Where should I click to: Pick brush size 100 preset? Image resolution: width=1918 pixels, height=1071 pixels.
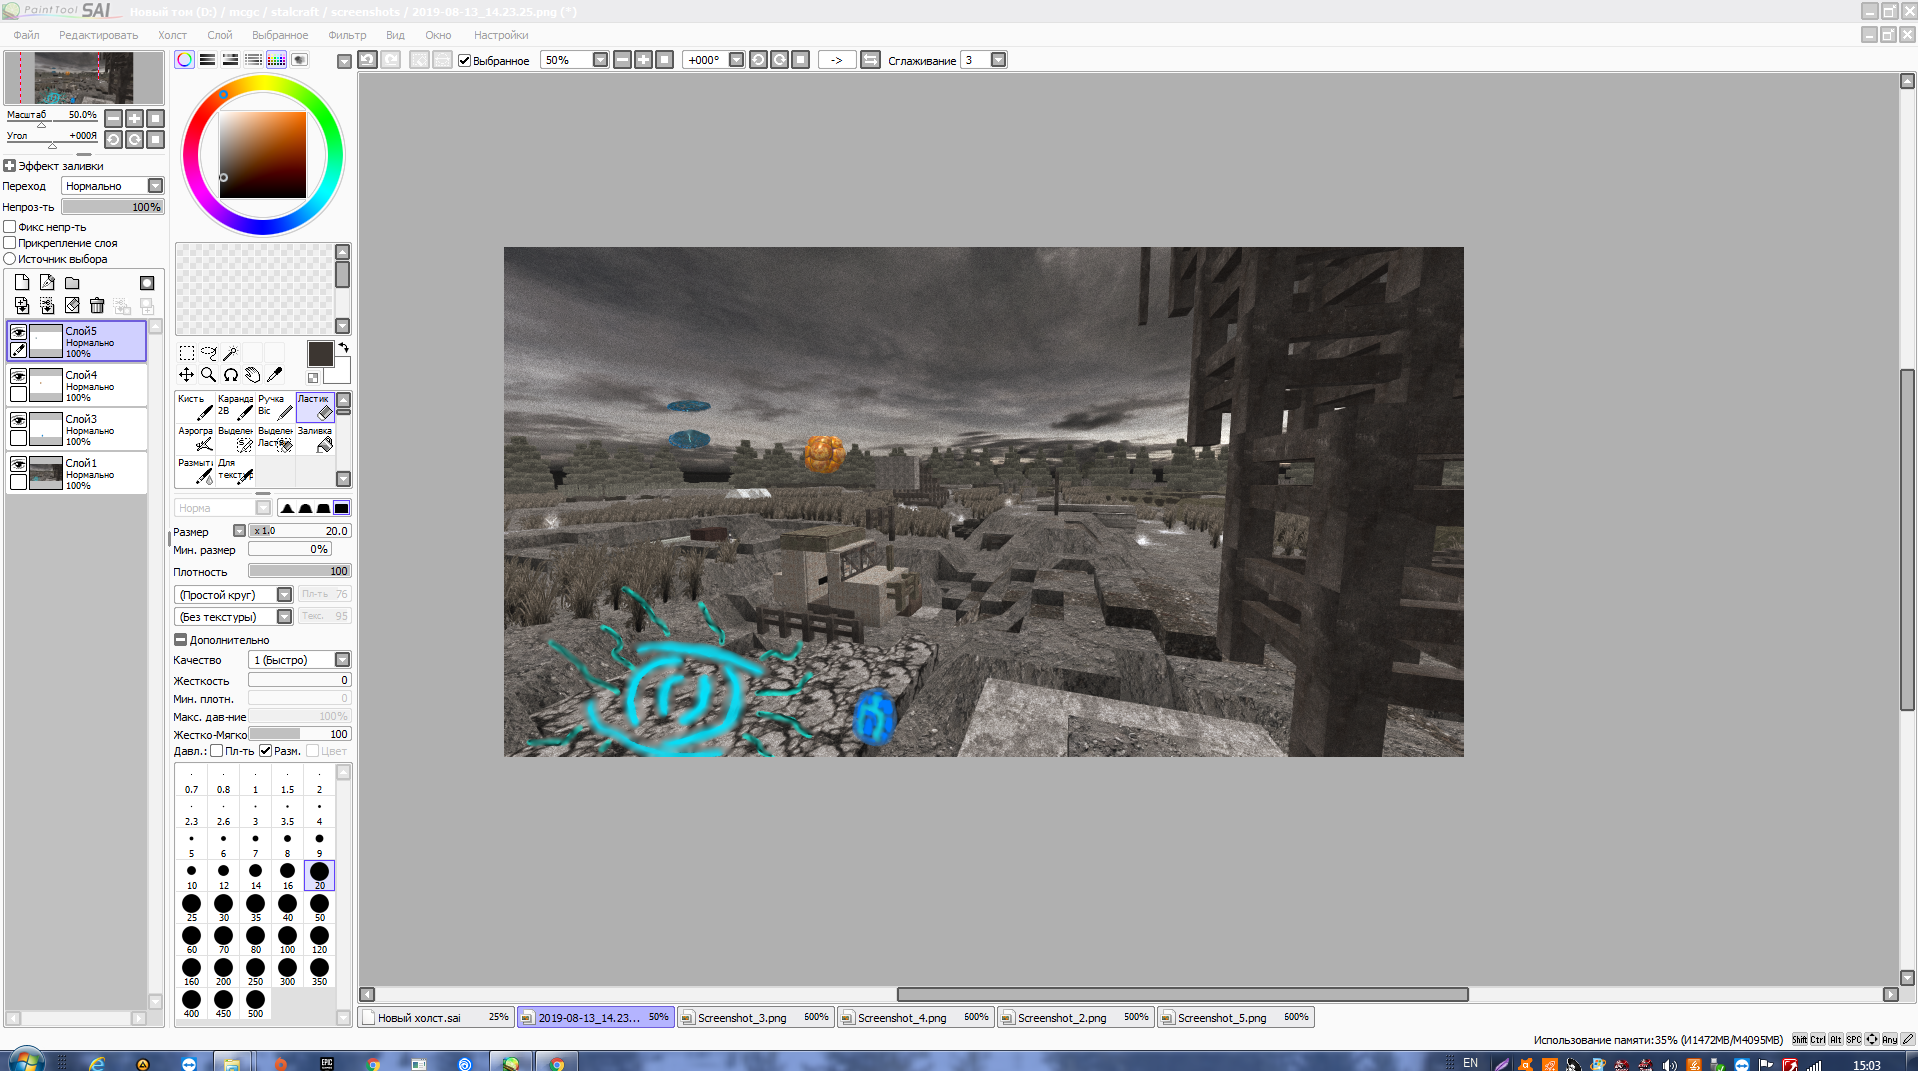pos(288,939)
